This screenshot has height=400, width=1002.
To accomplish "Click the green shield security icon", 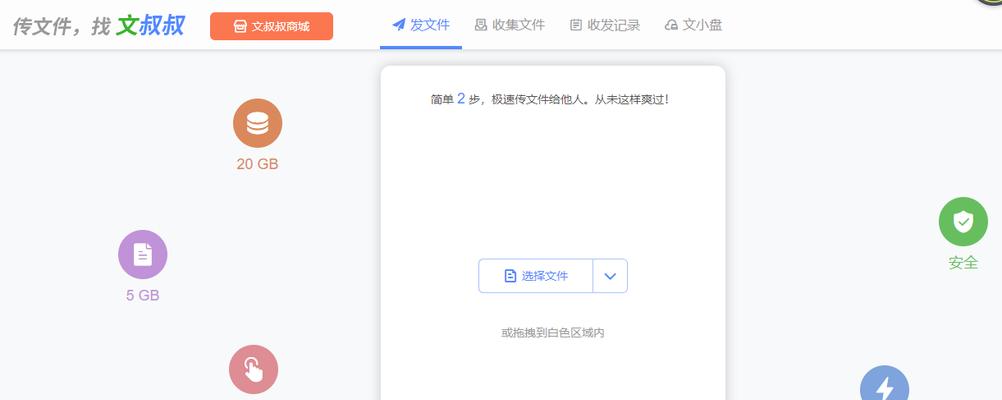I will click(962, 222).
